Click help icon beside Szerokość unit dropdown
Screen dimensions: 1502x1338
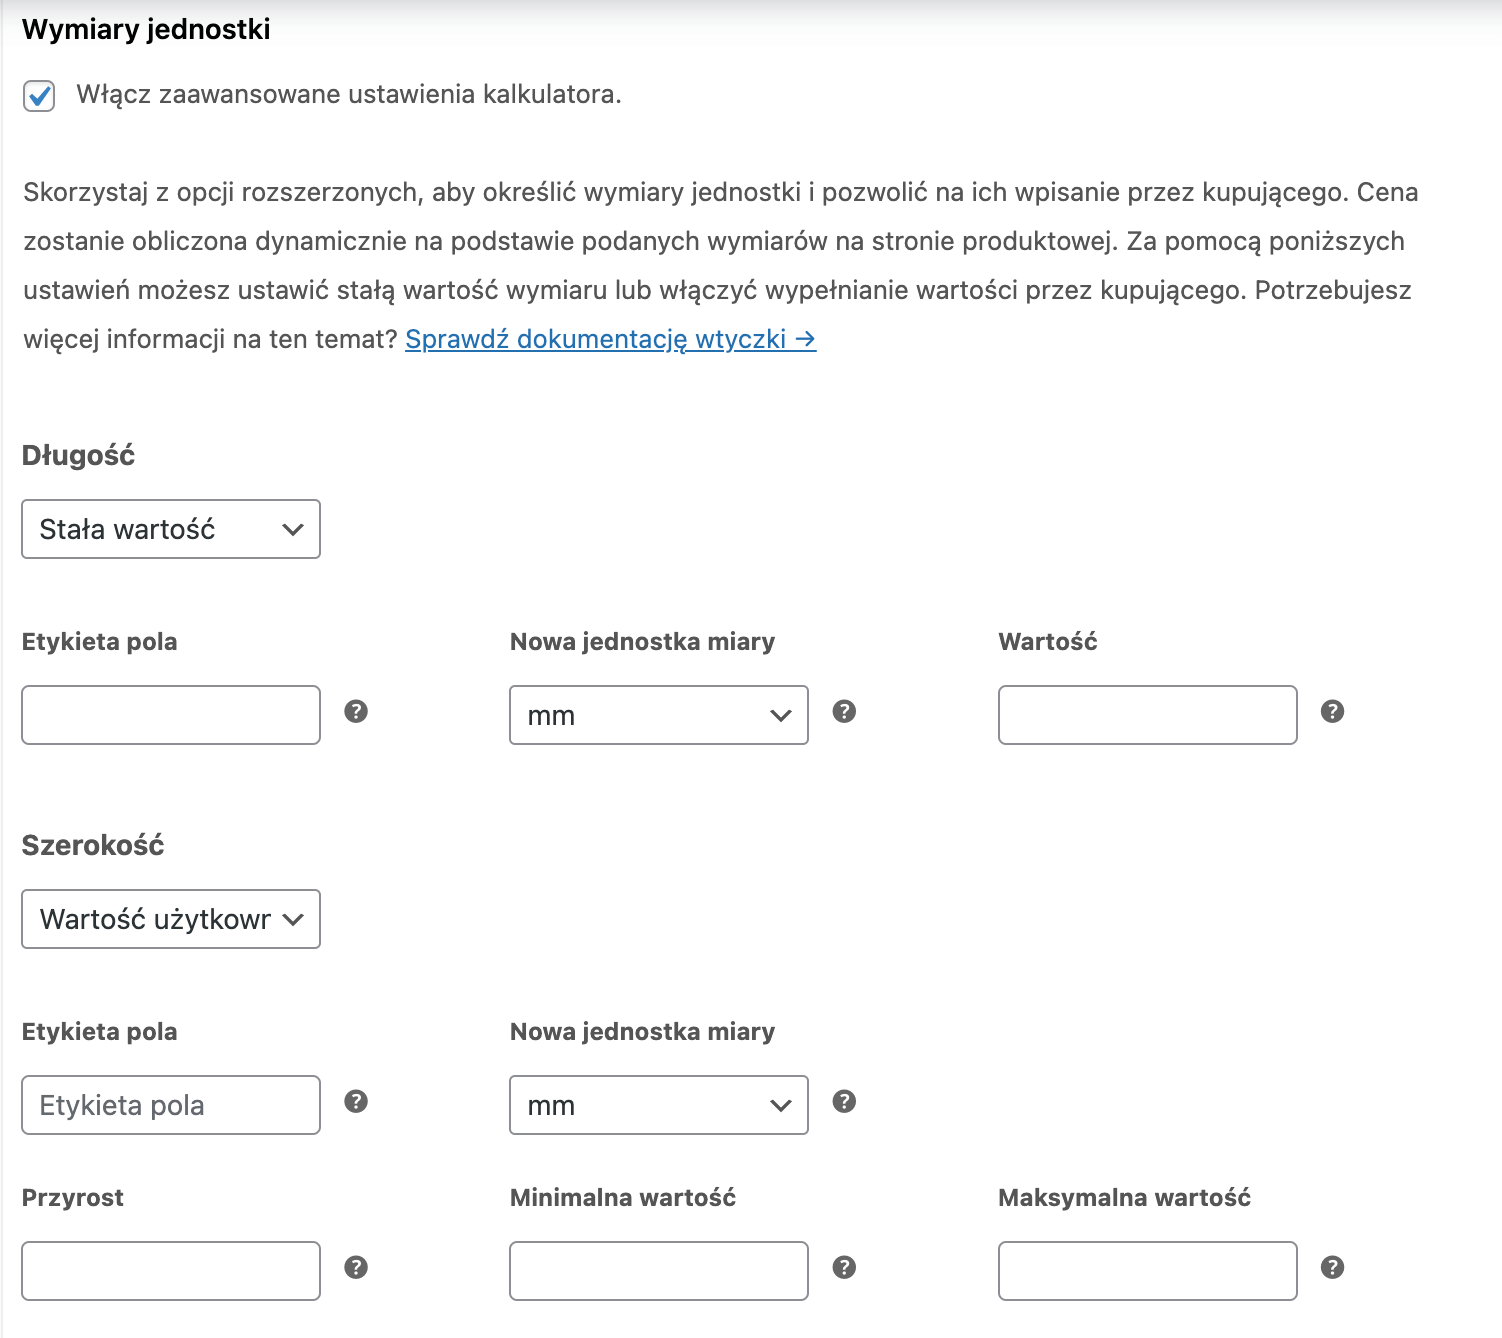coord(844,1101)
